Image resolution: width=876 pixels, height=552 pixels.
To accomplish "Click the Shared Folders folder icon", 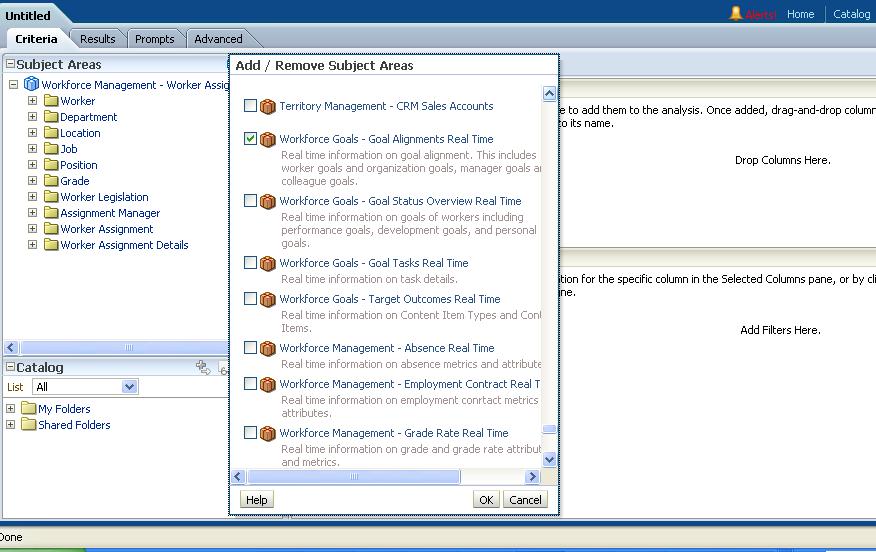I will tap(28, 424).
